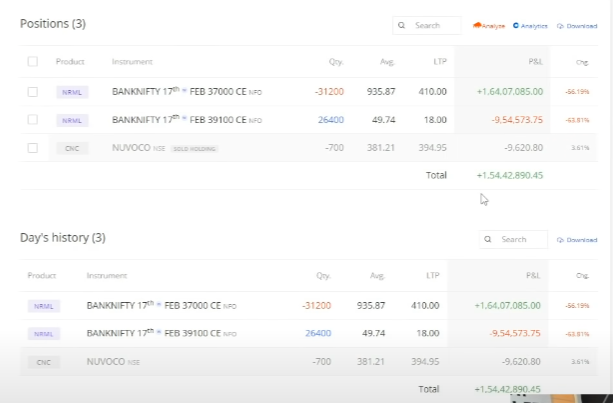The height and width of the screenshot is (403, 613).
Task: Click -31200 quantity in Day's history
Action: point(316,305)
